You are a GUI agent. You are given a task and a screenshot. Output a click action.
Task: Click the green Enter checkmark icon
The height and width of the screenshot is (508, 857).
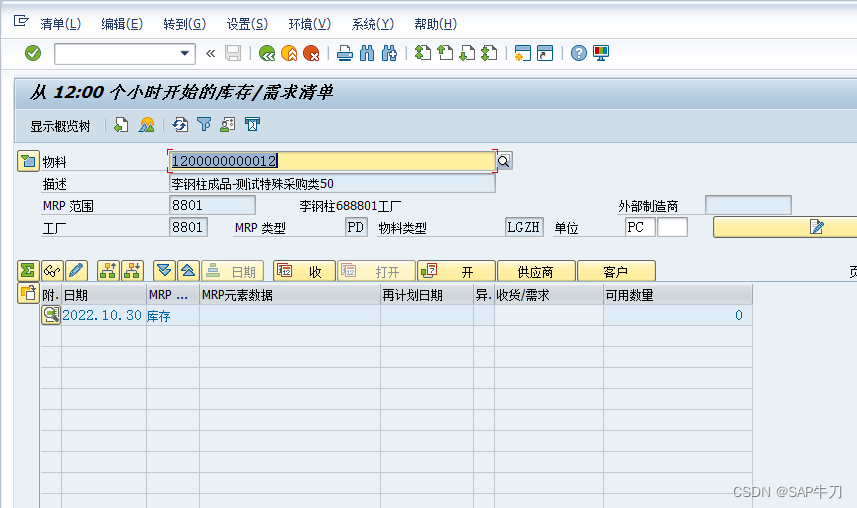point(33,53)
